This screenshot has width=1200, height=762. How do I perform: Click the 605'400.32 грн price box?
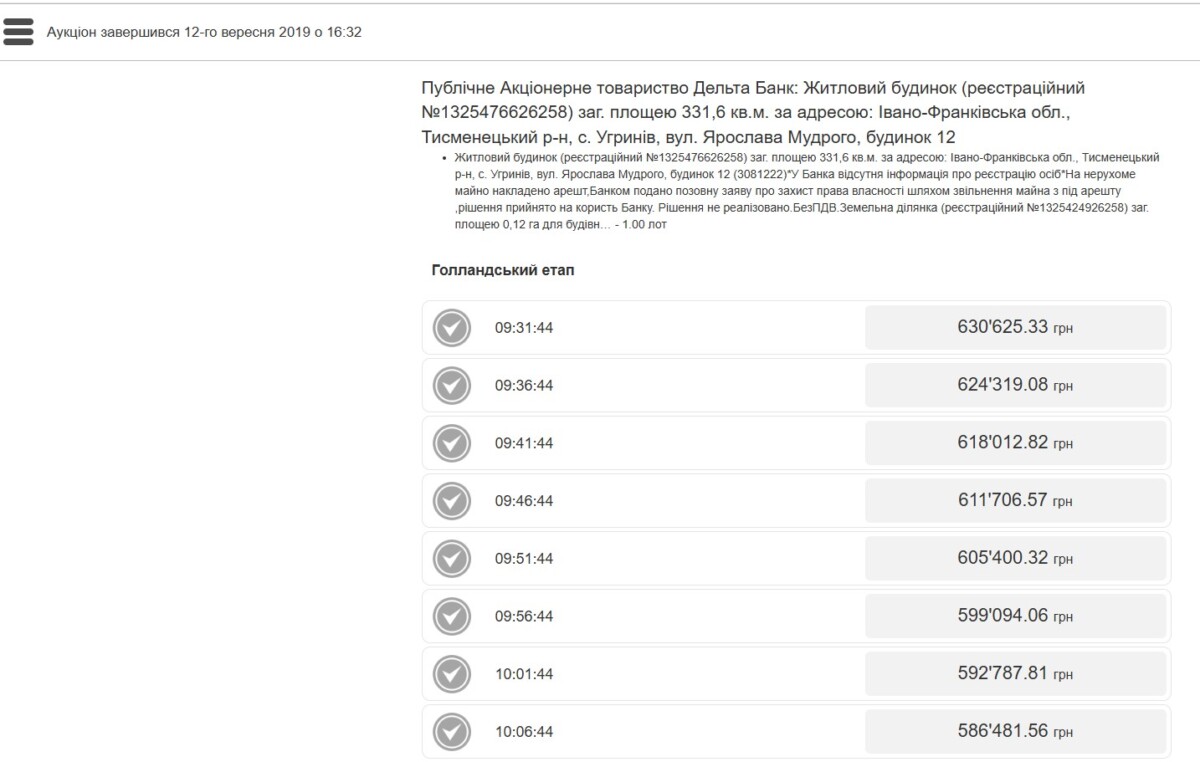(1015, 558)
